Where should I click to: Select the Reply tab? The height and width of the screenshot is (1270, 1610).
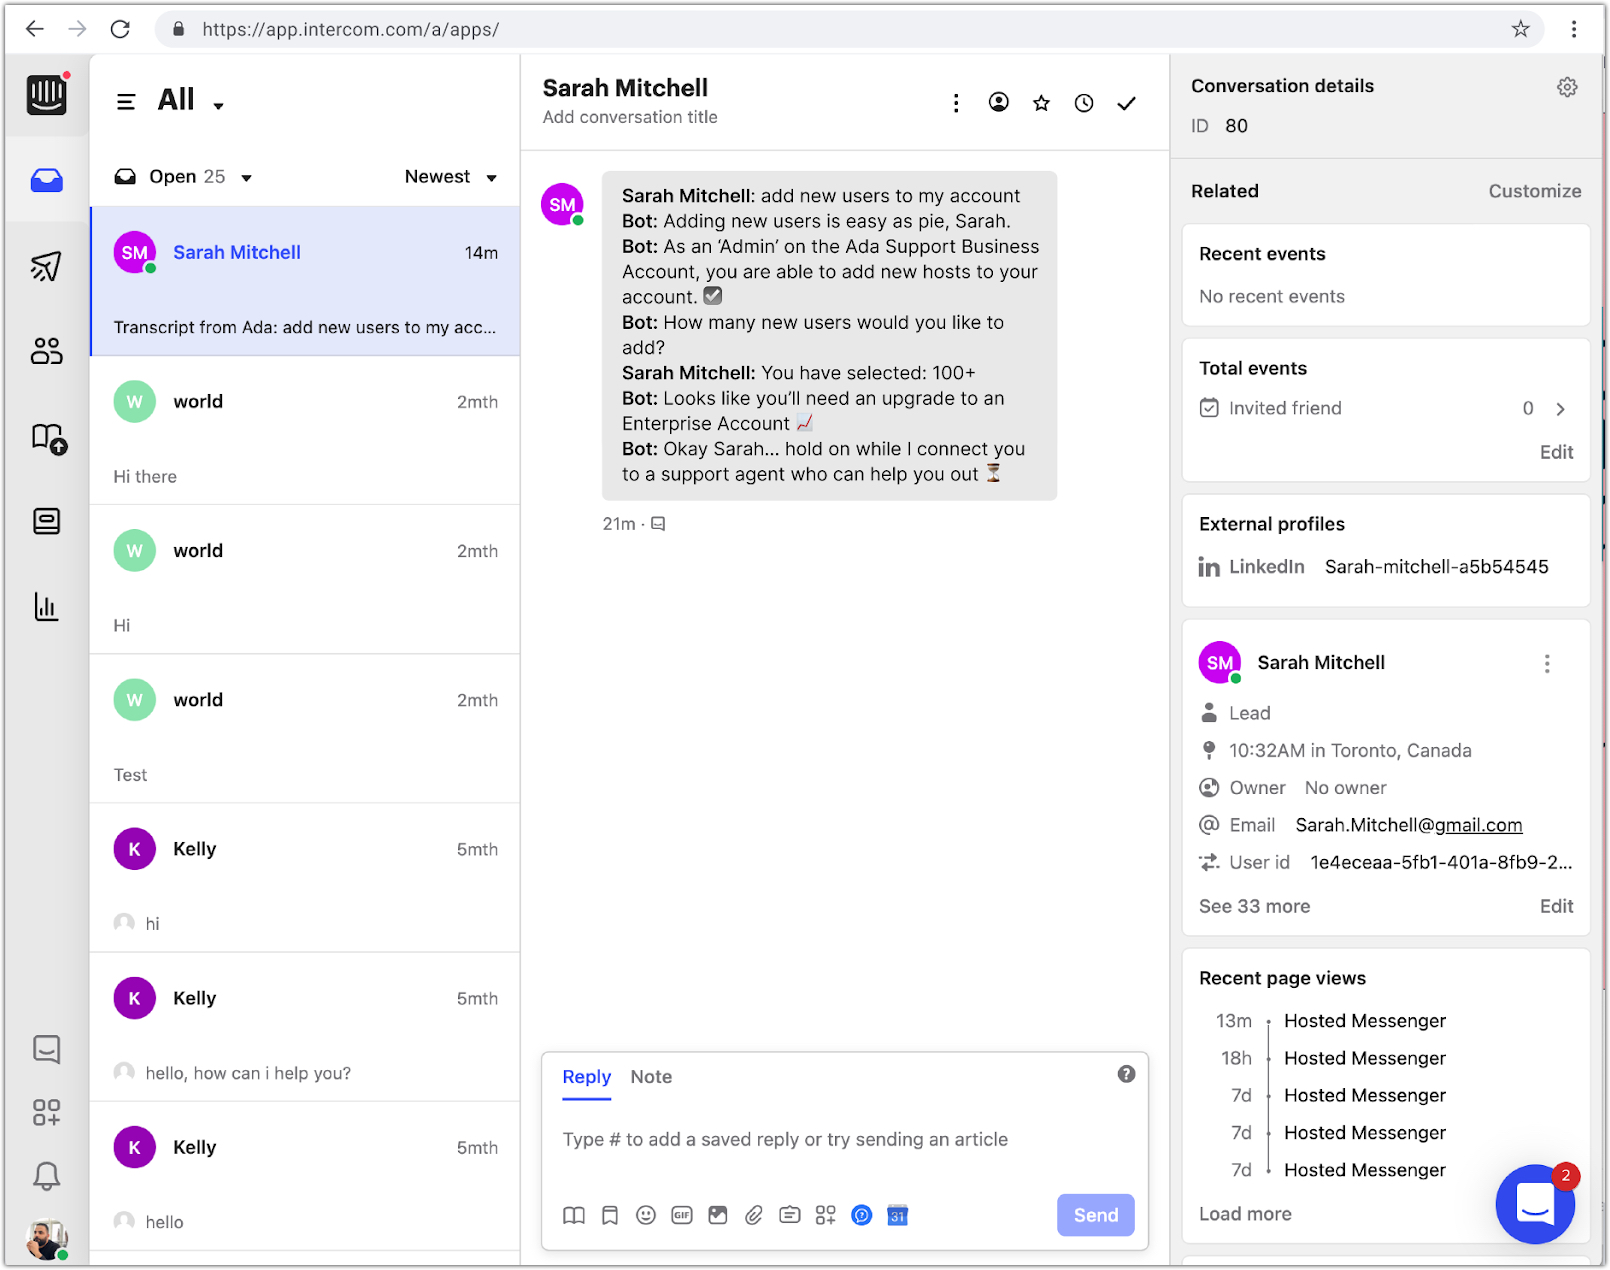[x=586, y=1077]
